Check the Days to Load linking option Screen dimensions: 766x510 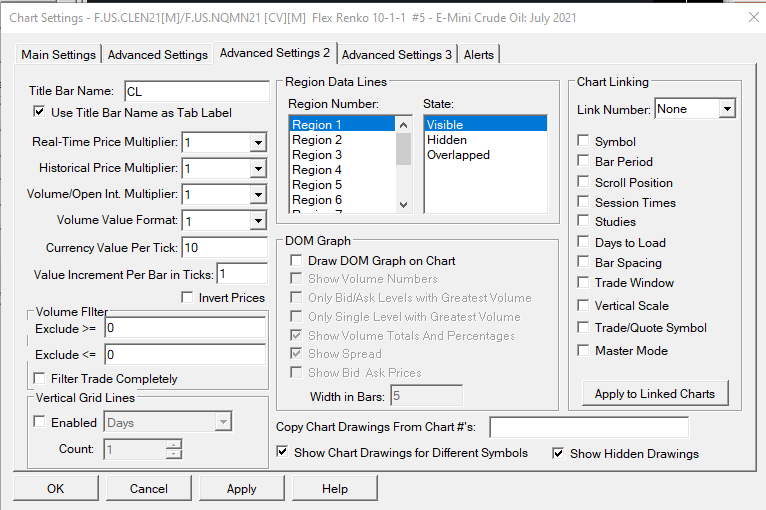coord(583,242)
